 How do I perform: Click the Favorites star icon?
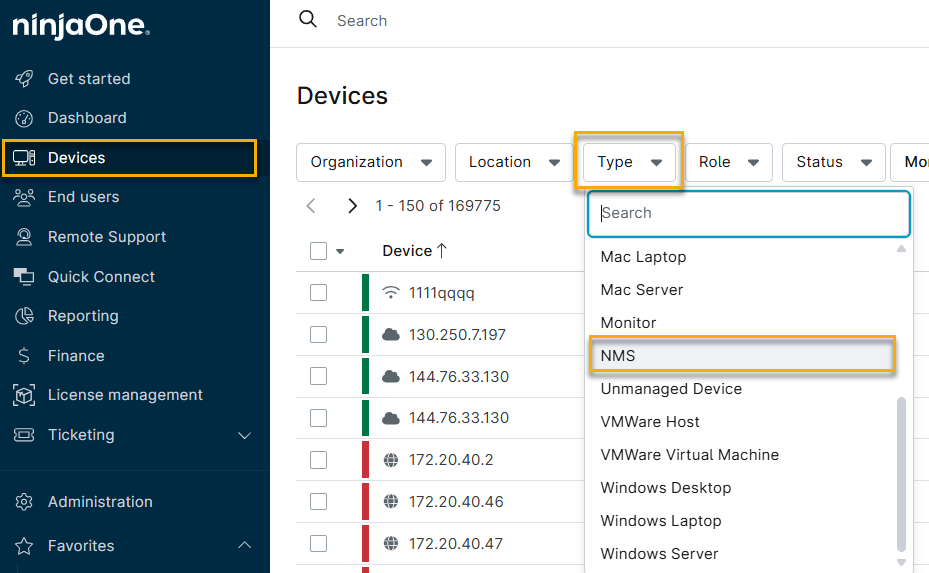(x=24, y=546)
